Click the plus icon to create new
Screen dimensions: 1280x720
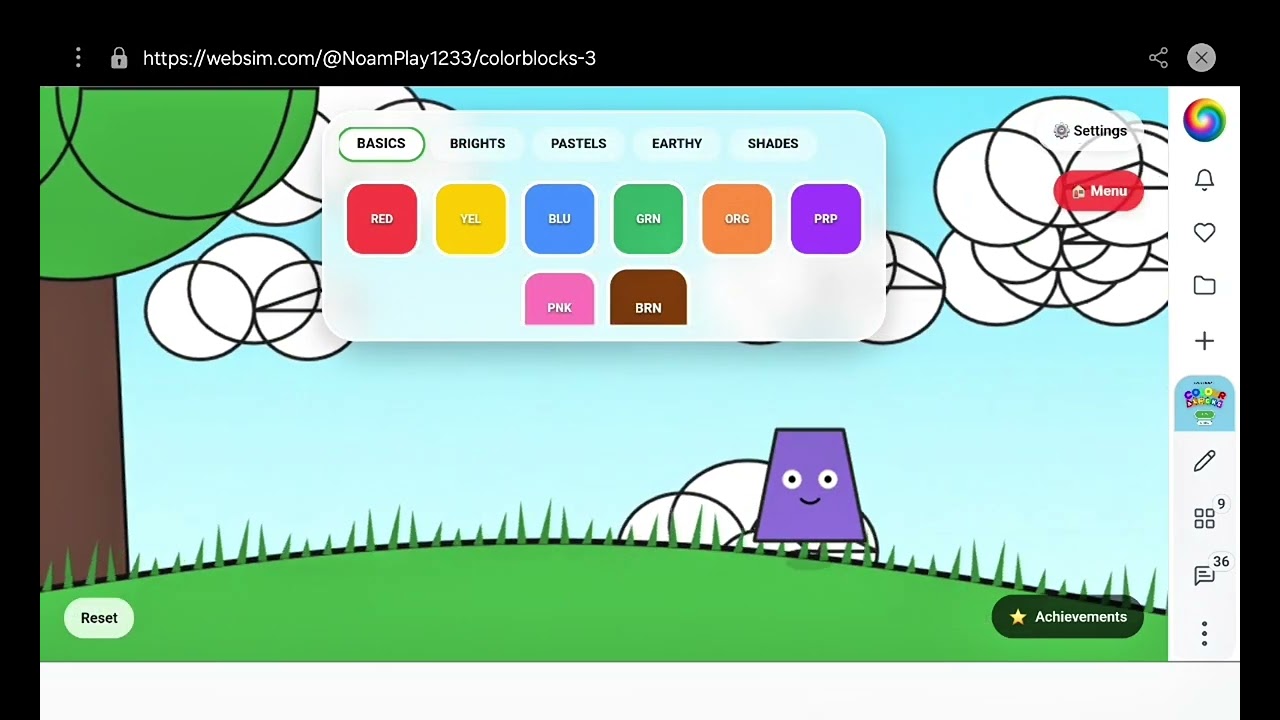(1204, 341)
